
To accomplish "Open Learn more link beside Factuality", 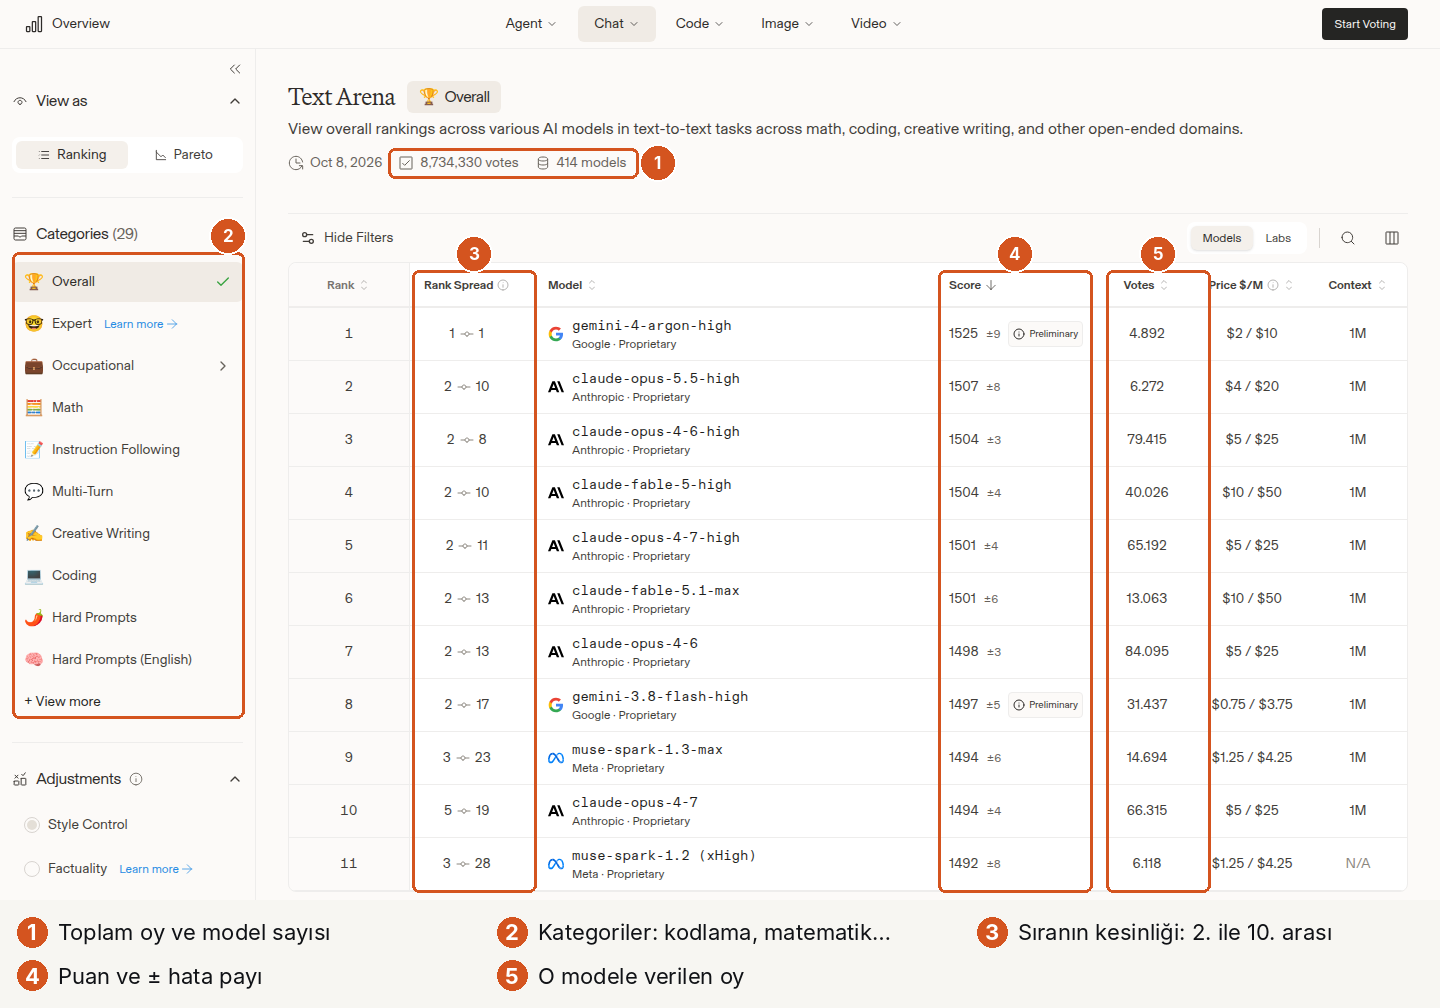I will tap(156, 869).
